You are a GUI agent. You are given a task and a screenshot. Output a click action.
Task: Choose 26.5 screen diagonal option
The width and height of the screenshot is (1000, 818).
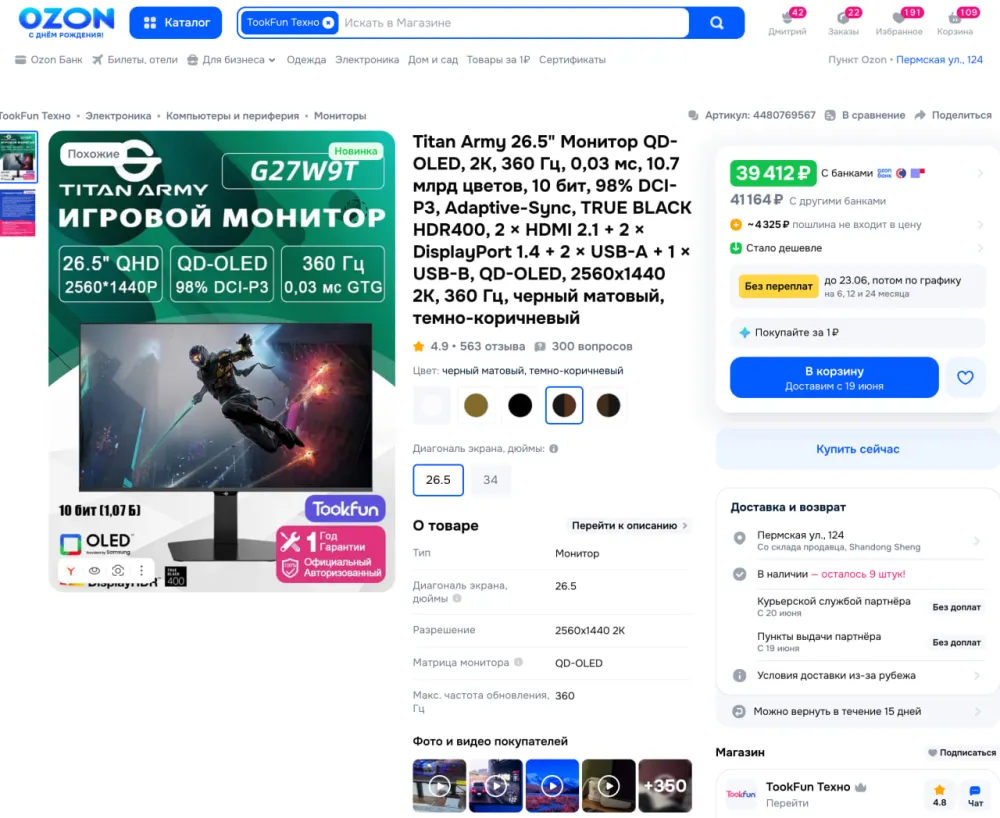pos(438,479)
